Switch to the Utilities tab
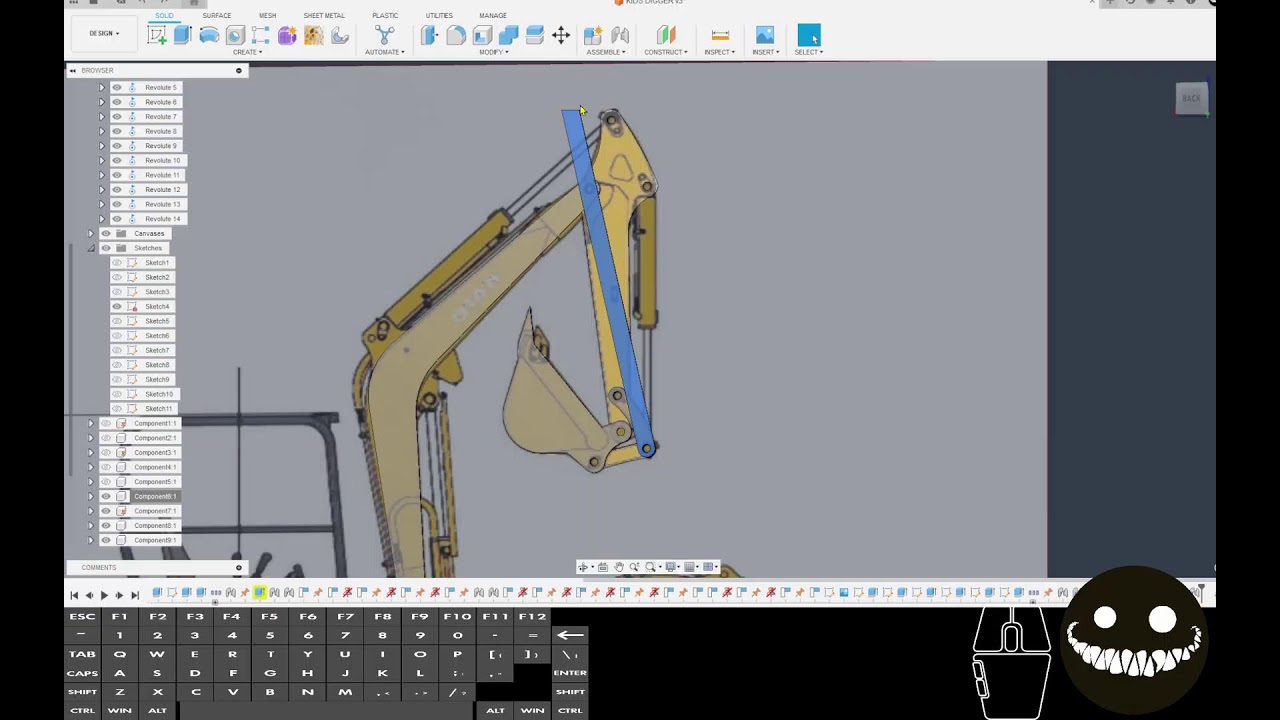Screen dimensions: 1280x720 pyautogui.click(x=439, y=16)
